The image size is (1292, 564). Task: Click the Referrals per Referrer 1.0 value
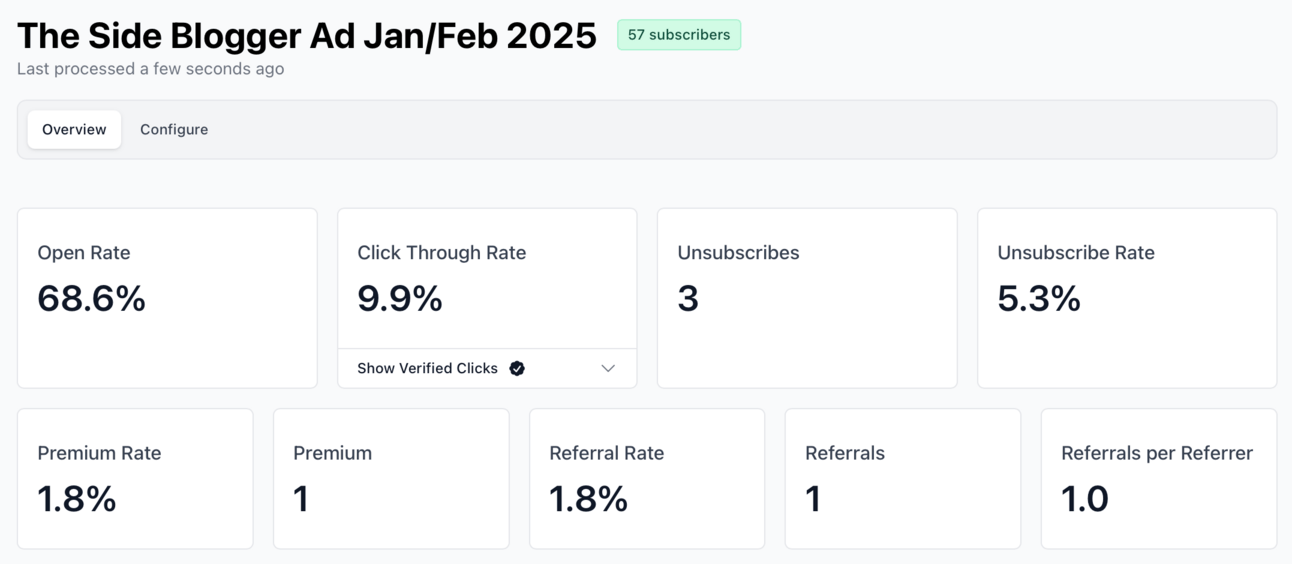click(x=1085, y=498)
